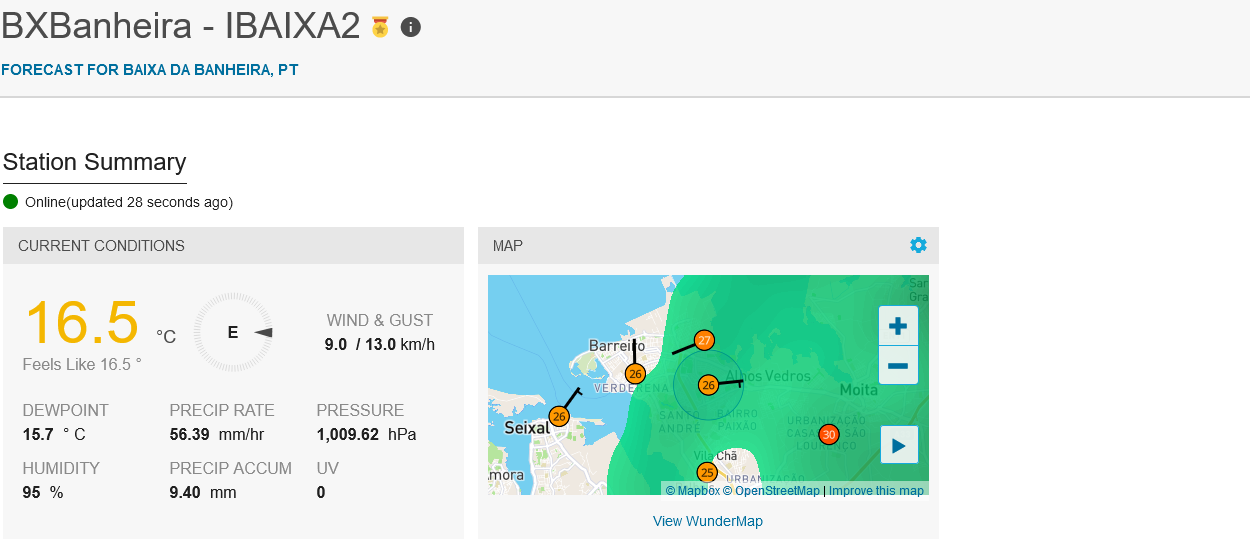Select station marker 25 near Vila Chã
Screen dimensions: 1250x539
[707, 472]
